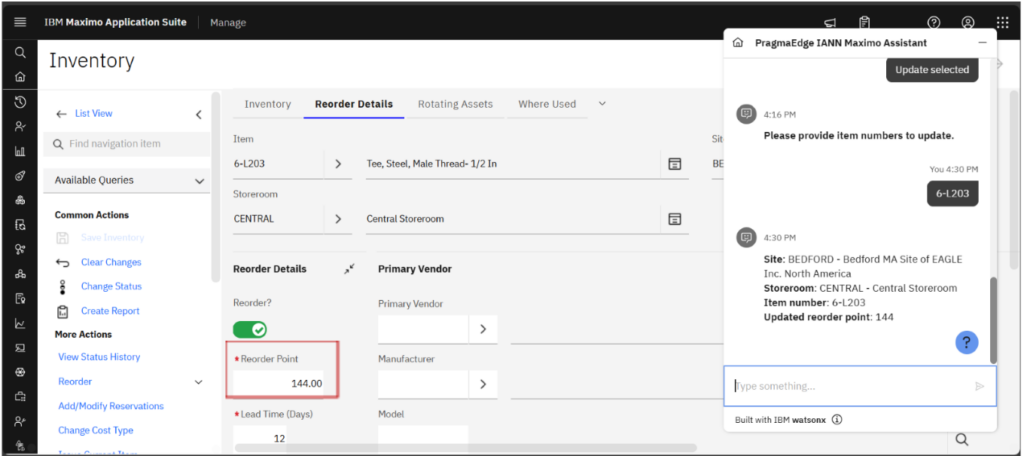Show more tabs via the chevron after Where Used
Screen dimensions: 1024x456
602,104
